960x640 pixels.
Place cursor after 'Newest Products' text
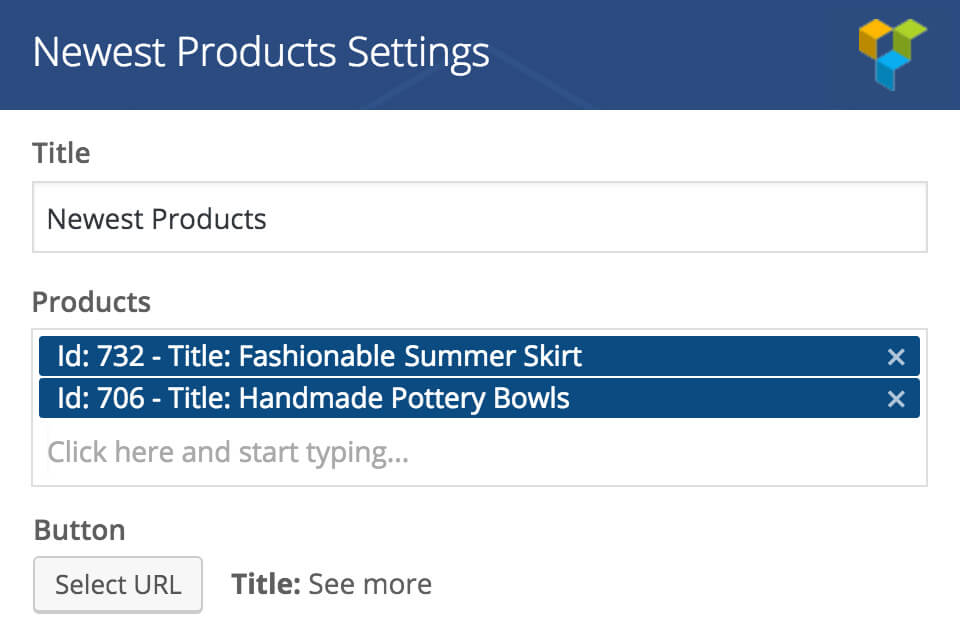(x=268, y=219)
